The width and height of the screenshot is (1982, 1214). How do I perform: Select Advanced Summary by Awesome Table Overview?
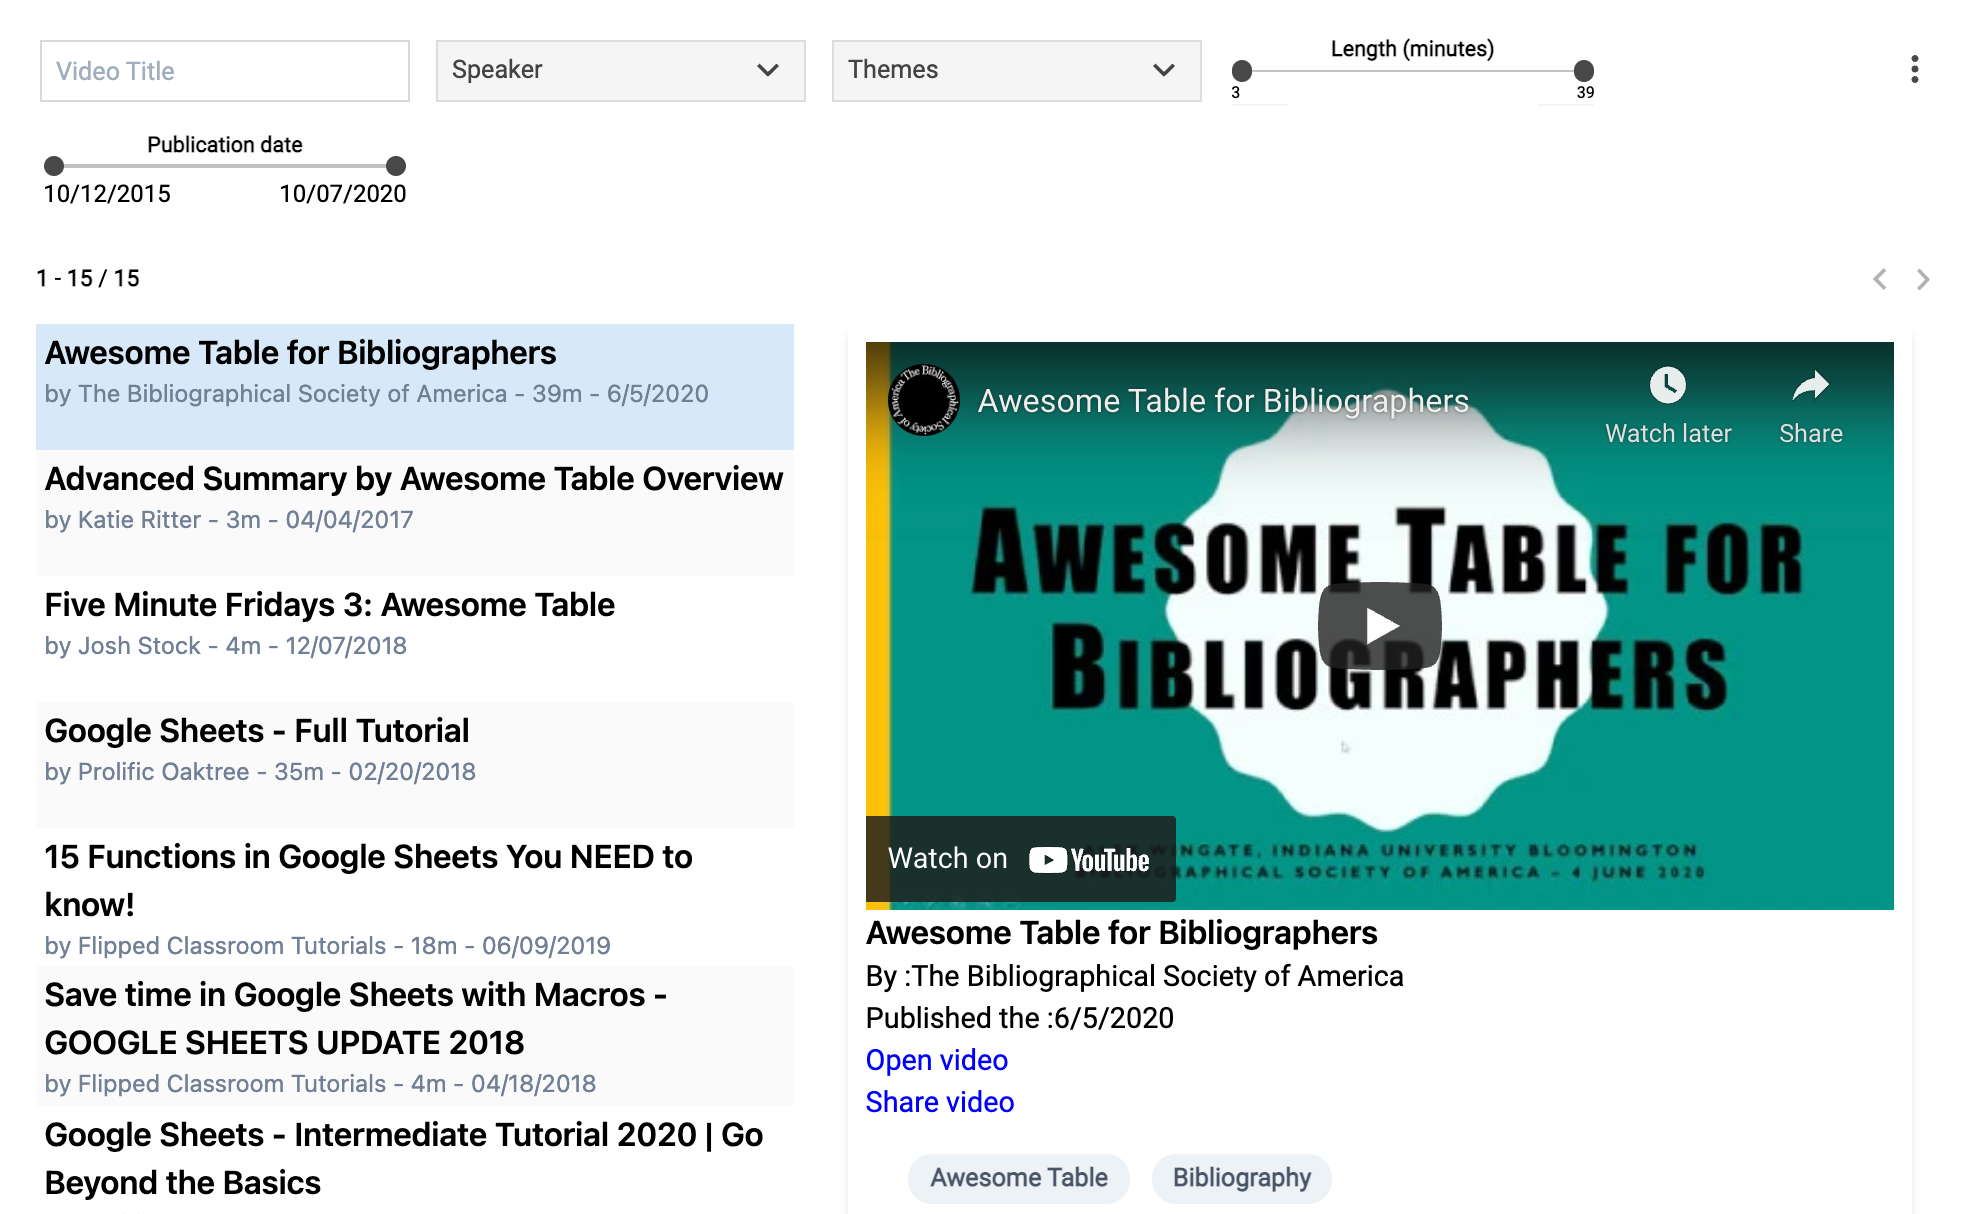tap(415, 513)
